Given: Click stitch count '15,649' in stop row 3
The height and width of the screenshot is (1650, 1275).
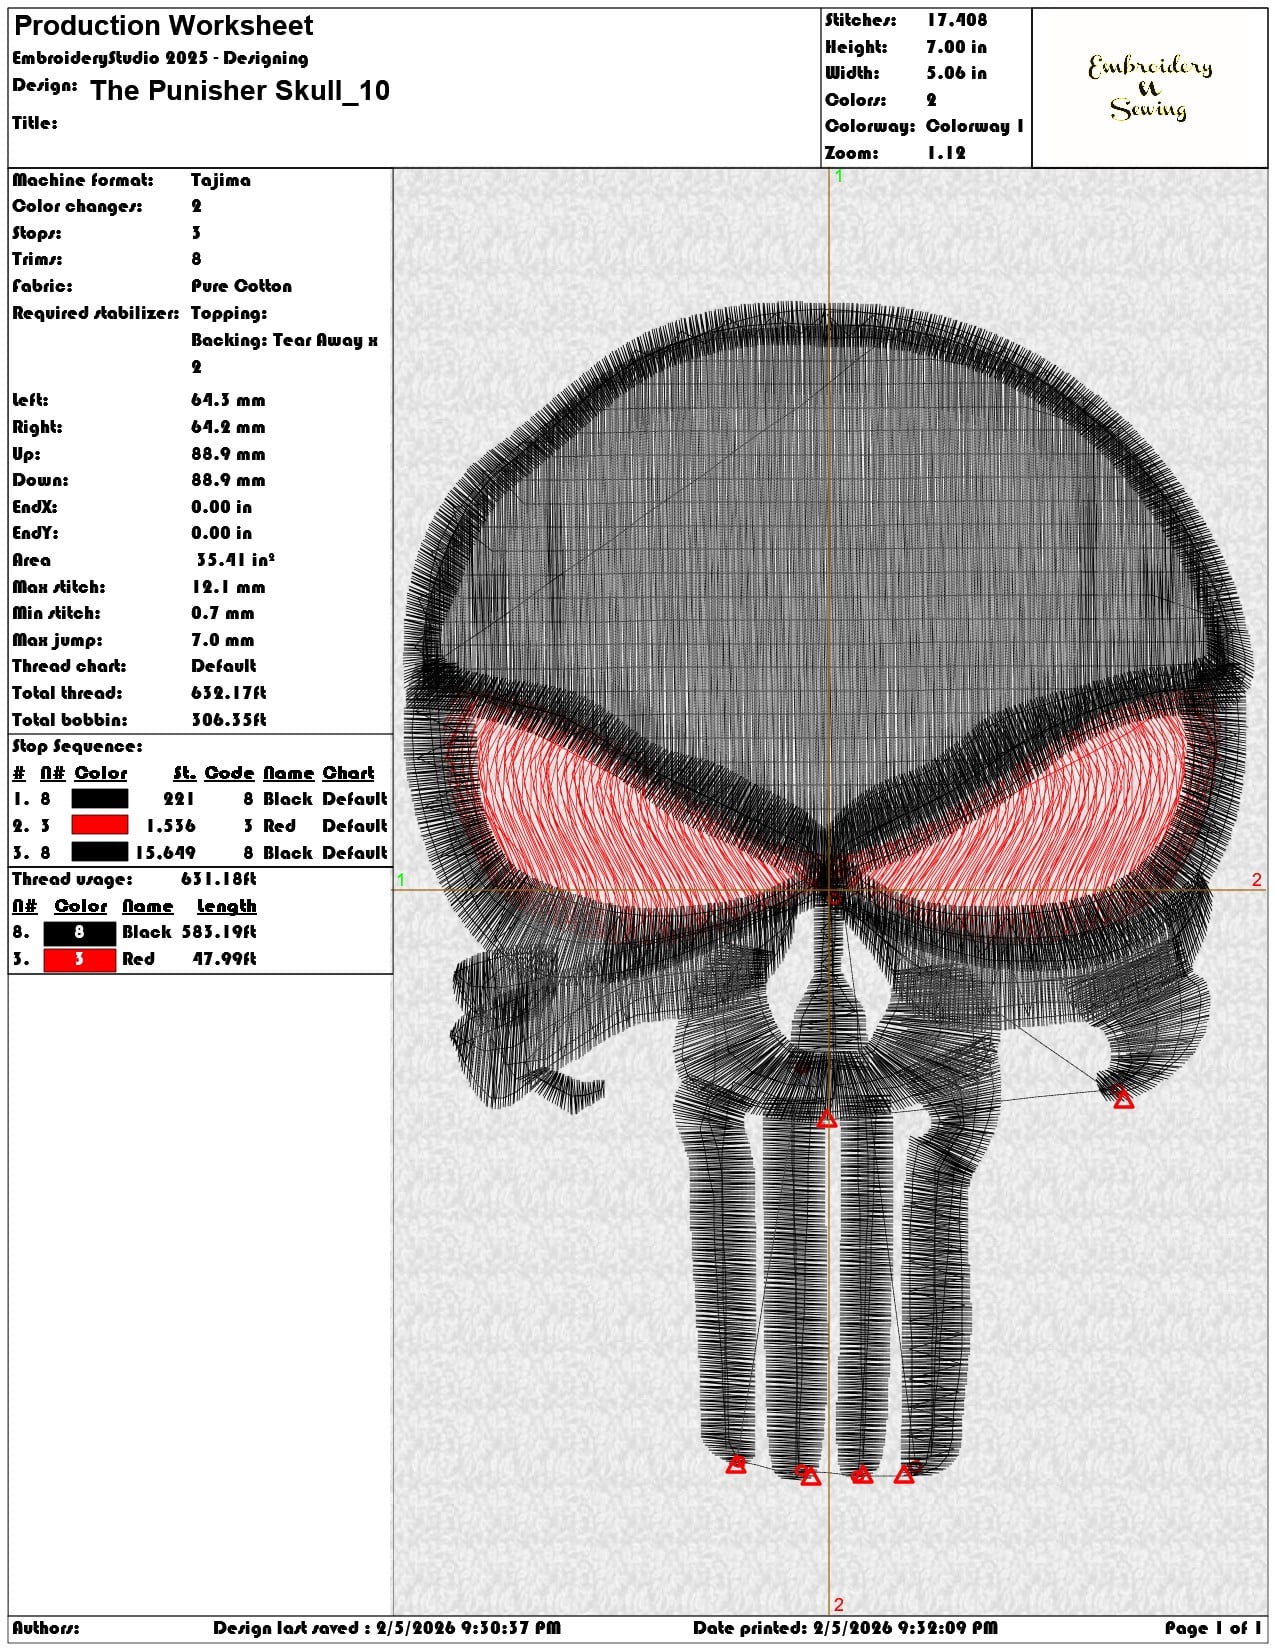Looking at the screenshot, I should [x=166, y=853].
